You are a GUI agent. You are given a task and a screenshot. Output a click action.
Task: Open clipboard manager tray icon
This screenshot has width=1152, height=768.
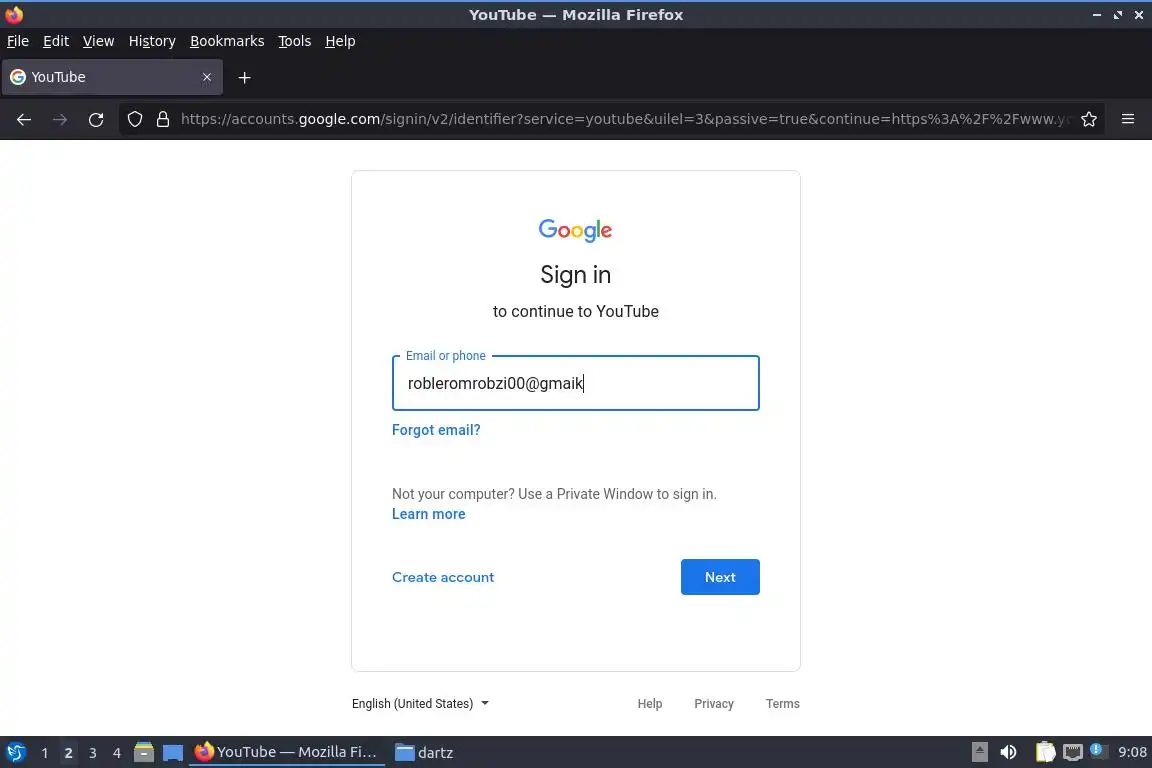coord(1045,752)
